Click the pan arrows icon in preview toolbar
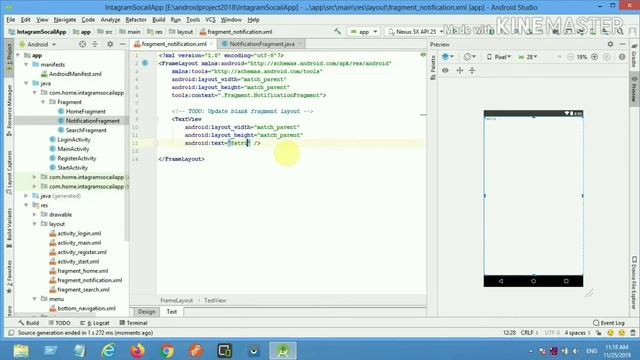The width and height of the screenshot is (640, 360). tap(460, 70)
